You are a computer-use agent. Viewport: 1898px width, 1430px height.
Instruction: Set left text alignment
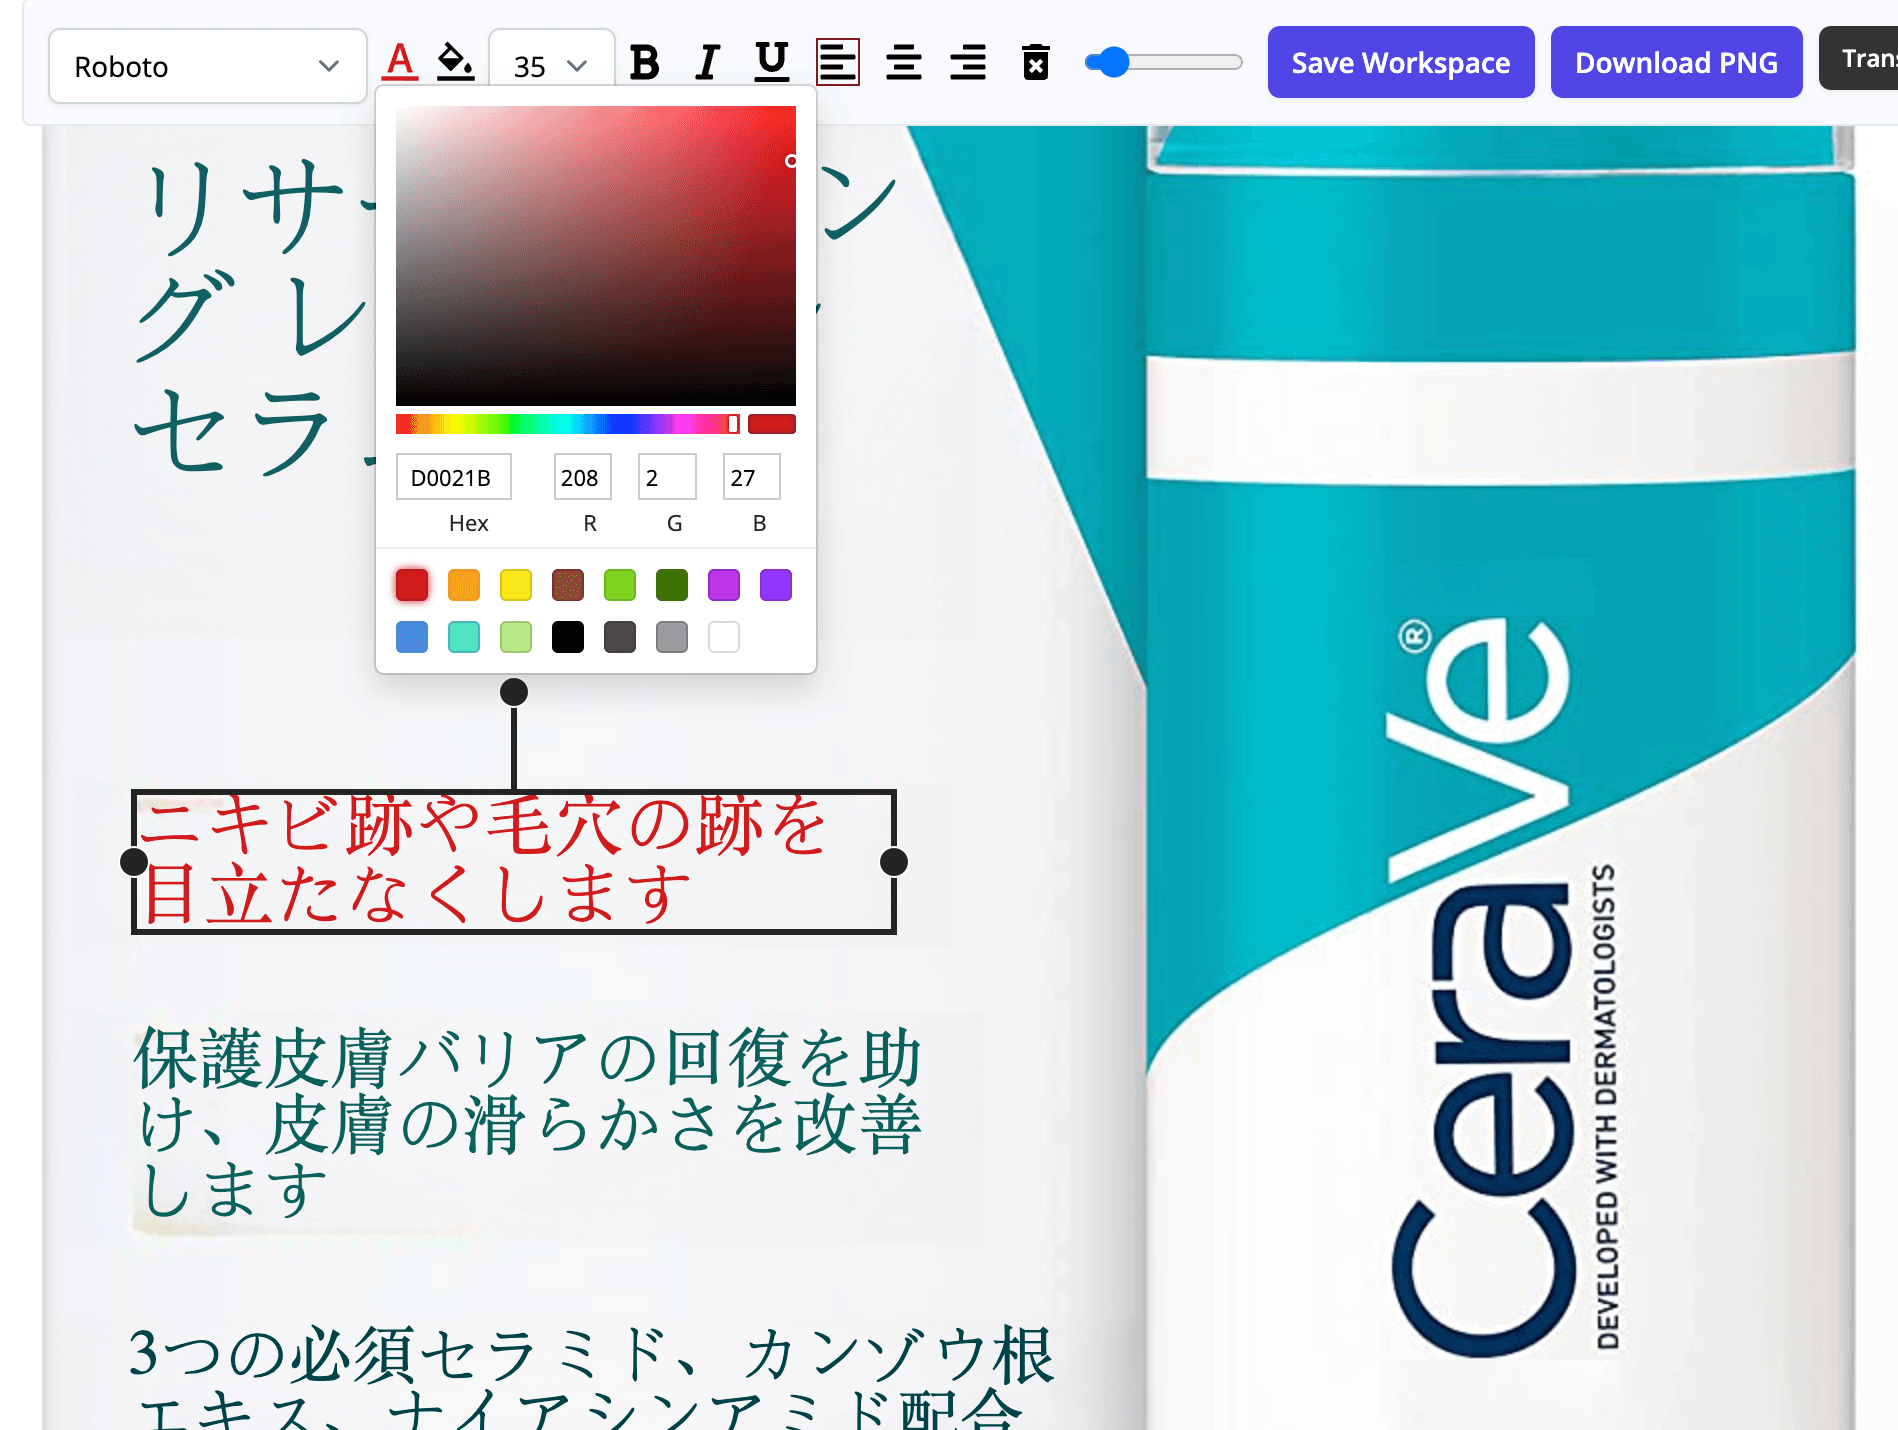838,62
